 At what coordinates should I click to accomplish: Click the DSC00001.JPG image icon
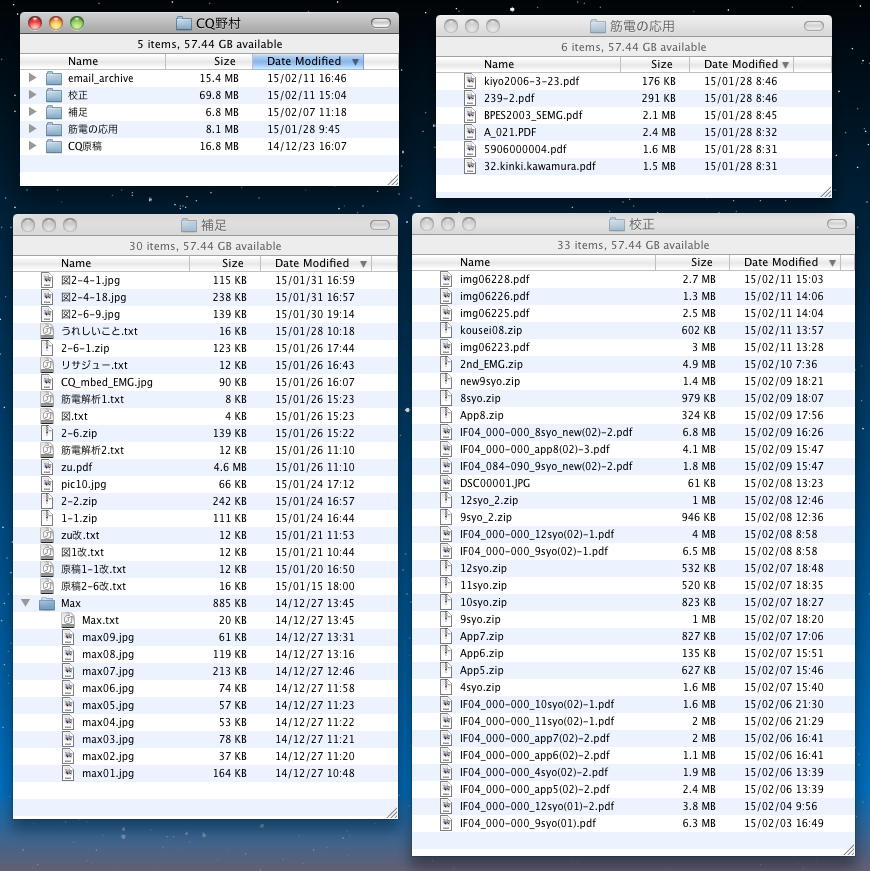[x=446, y=483]
